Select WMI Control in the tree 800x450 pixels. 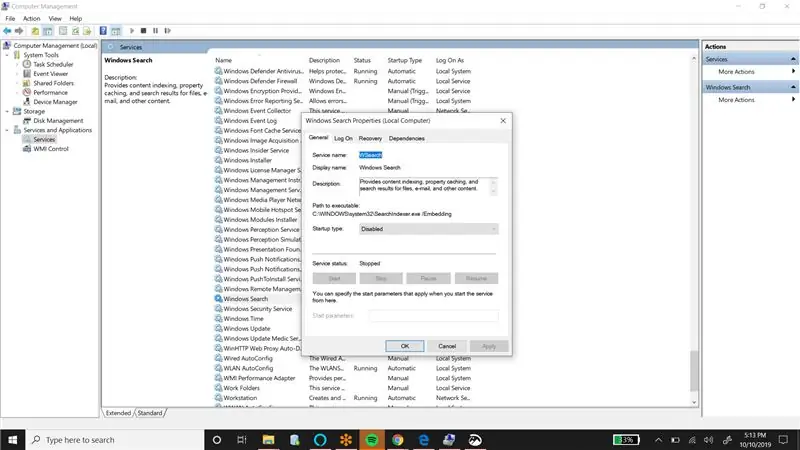[x=51, y=149]
